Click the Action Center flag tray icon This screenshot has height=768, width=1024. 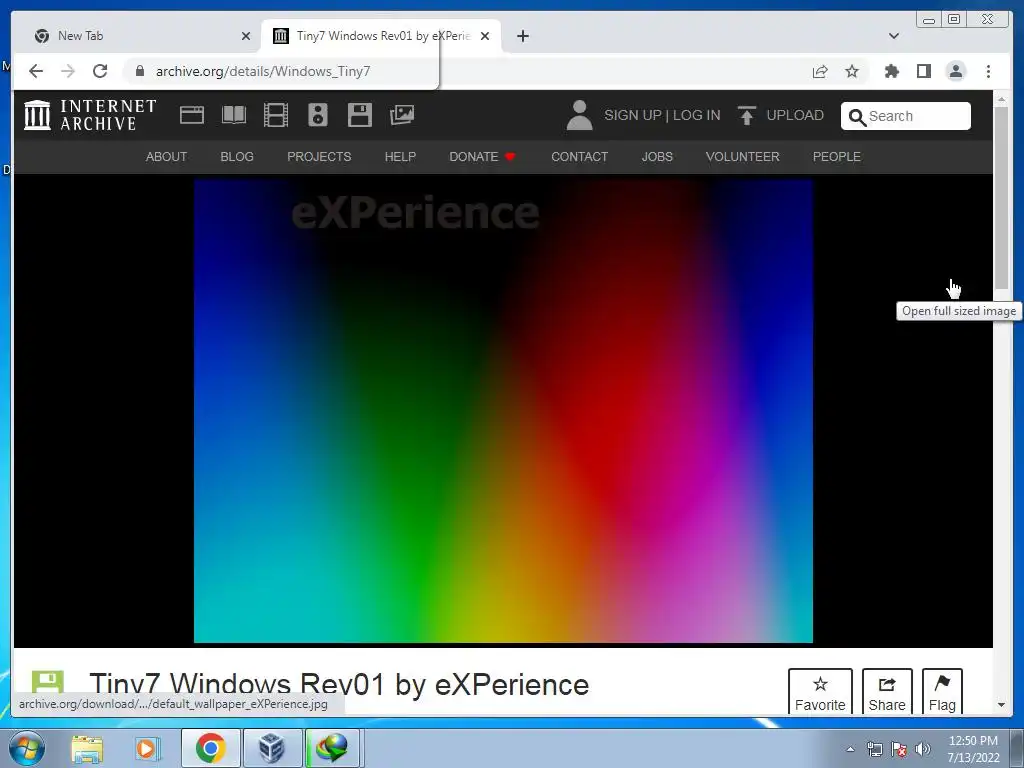tap(899, 749)
